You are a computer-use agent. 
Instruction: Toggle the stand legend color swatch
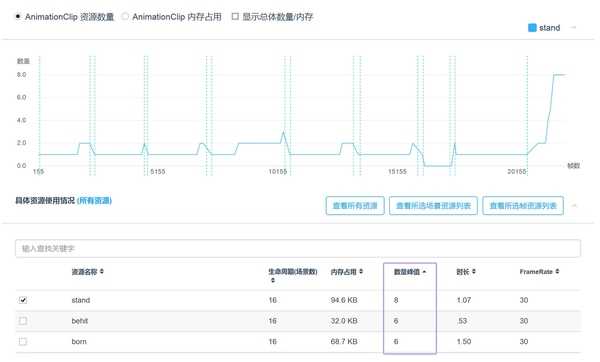(x=532, y=28)
